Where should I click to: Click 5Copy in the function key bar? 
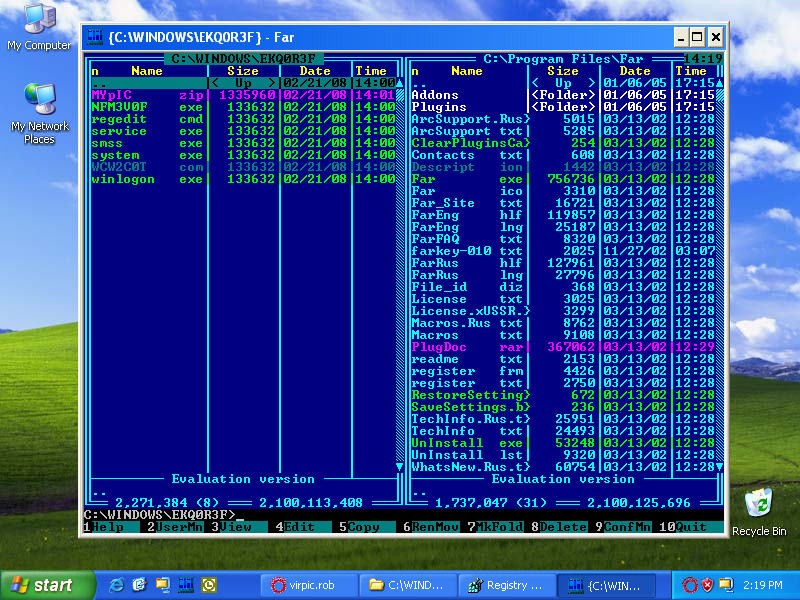tap(367, 527)
